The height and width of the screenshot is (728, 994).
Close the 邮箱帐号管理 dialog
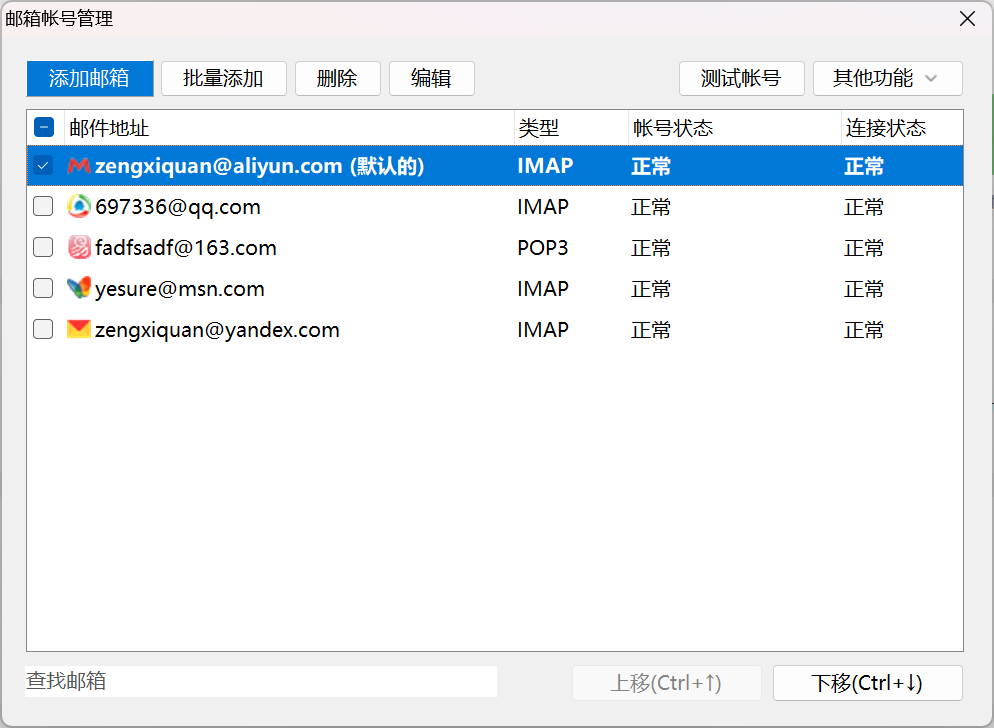[967, 18]
